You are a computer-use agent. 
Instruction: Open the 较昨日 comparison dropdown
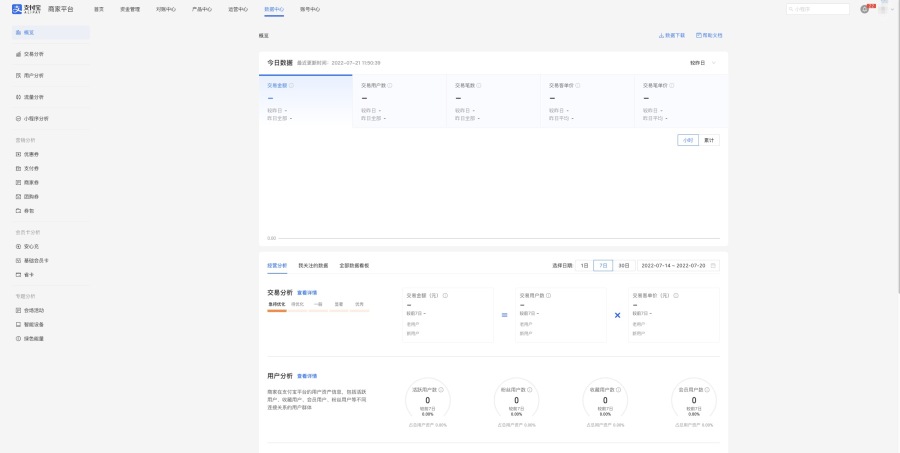tap(703, 63)
